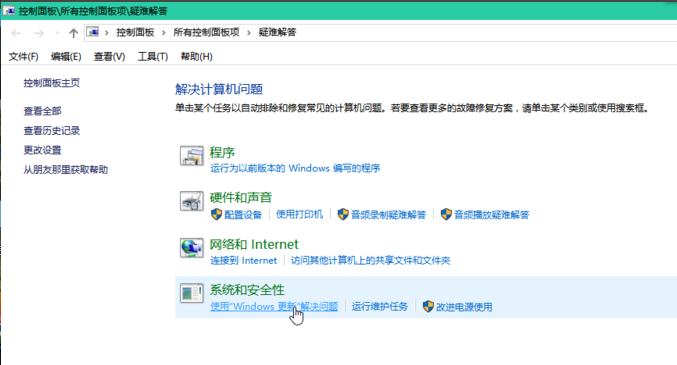The height and width of the screenshot is (365, 677).
Task: Click the 改进电源使用 link
Action: (464, 307)
